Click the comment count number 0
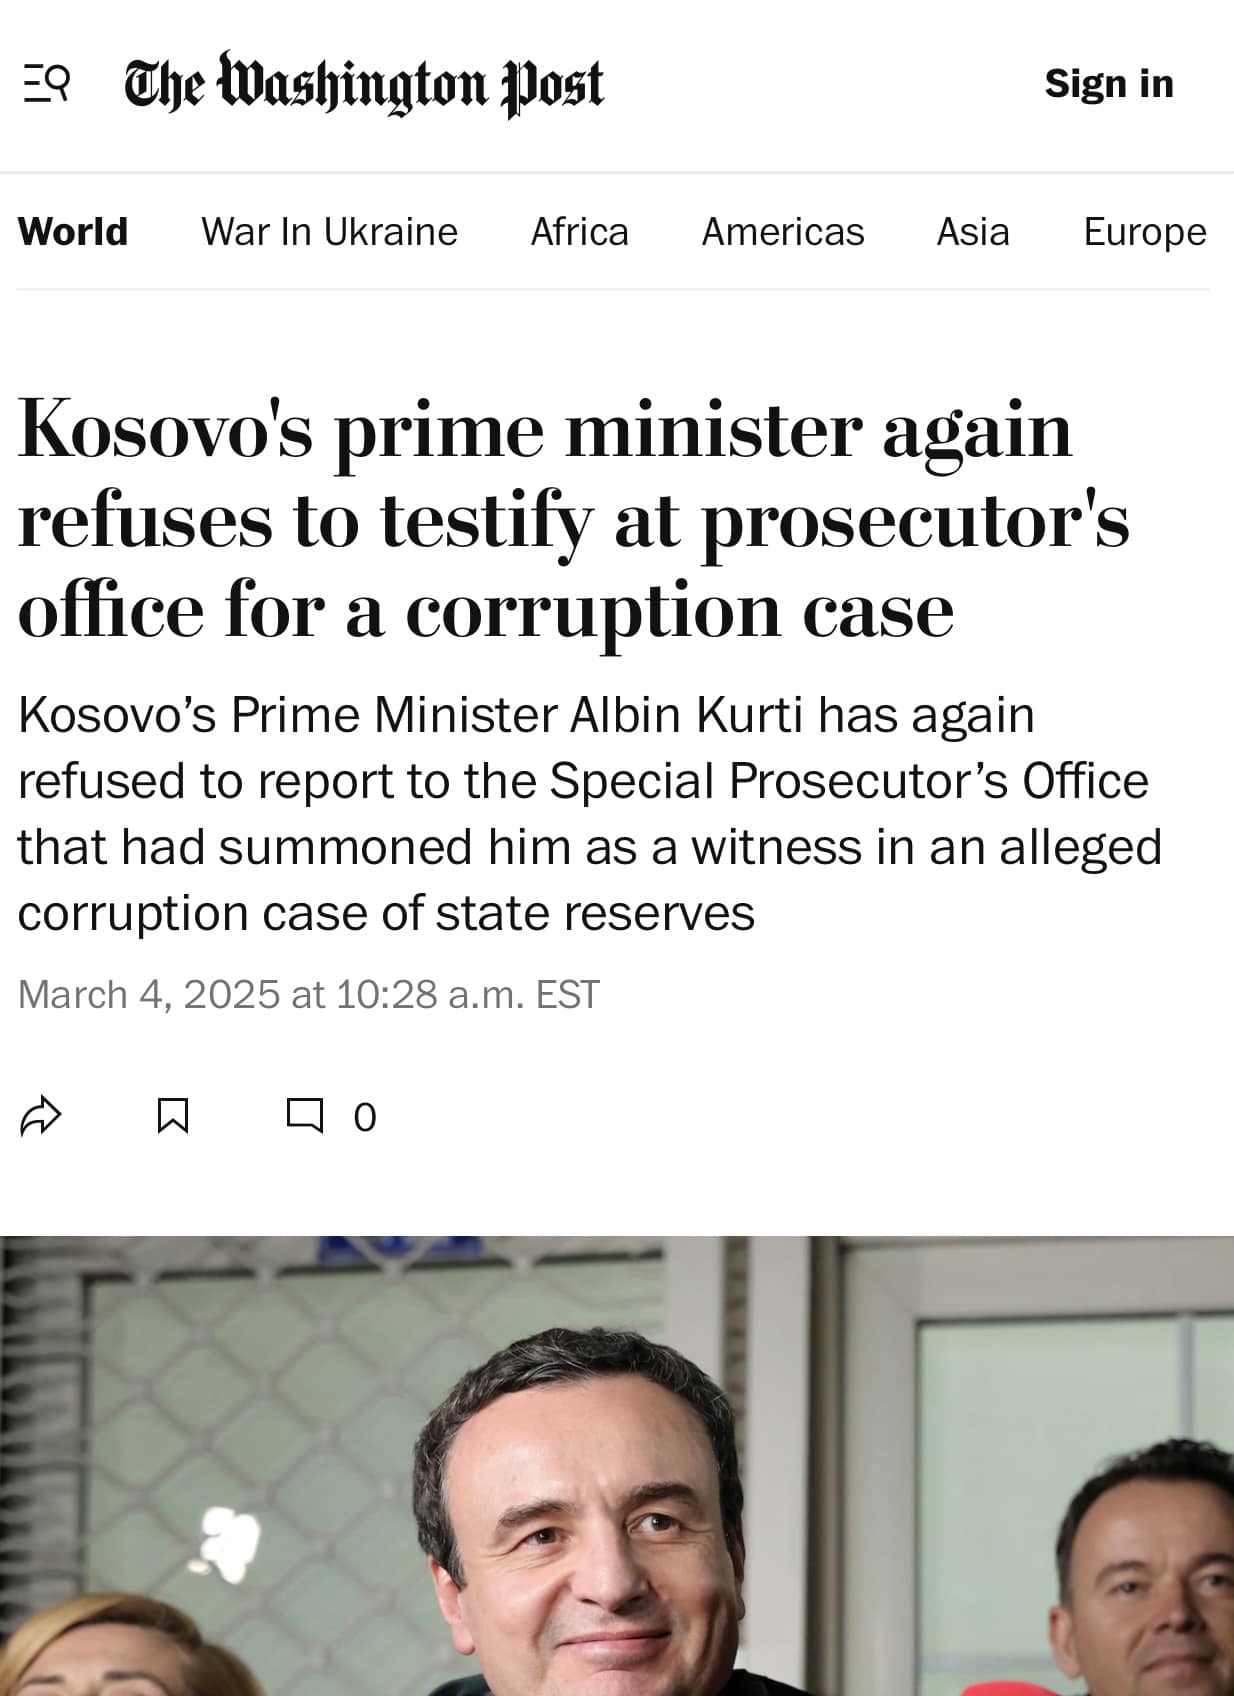The width and height of the screenshot is (1234, 1696). click(365, 1117)
